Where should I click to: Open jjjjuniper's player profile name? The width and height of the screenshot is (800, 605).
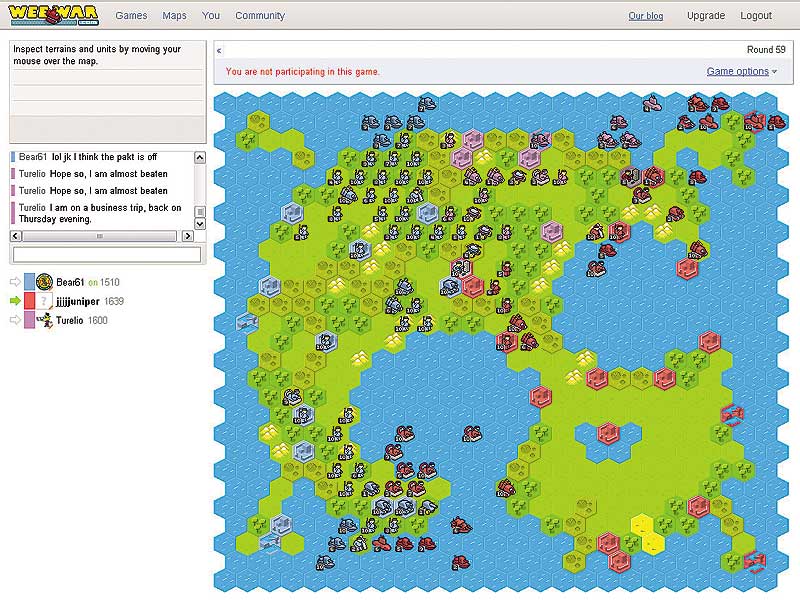[78, 301]
